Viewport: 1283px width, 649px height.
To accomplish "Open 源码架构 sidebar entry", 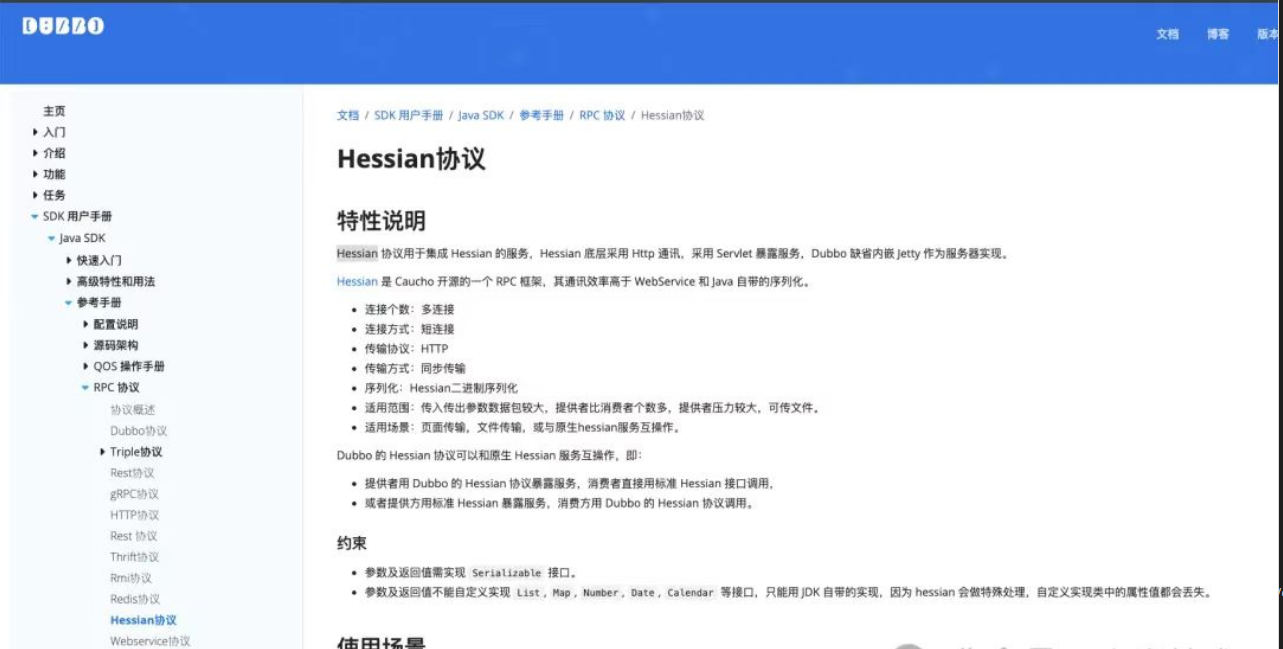I will point(116,345).
